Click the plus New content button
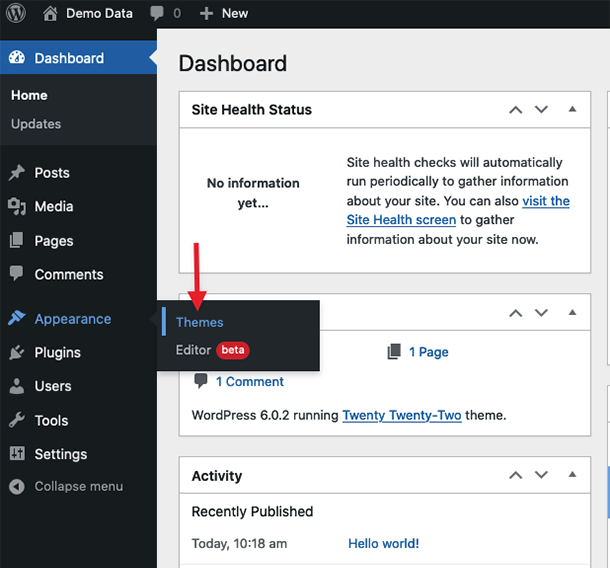Screen dimensions: 610x568 pos(207,13)
